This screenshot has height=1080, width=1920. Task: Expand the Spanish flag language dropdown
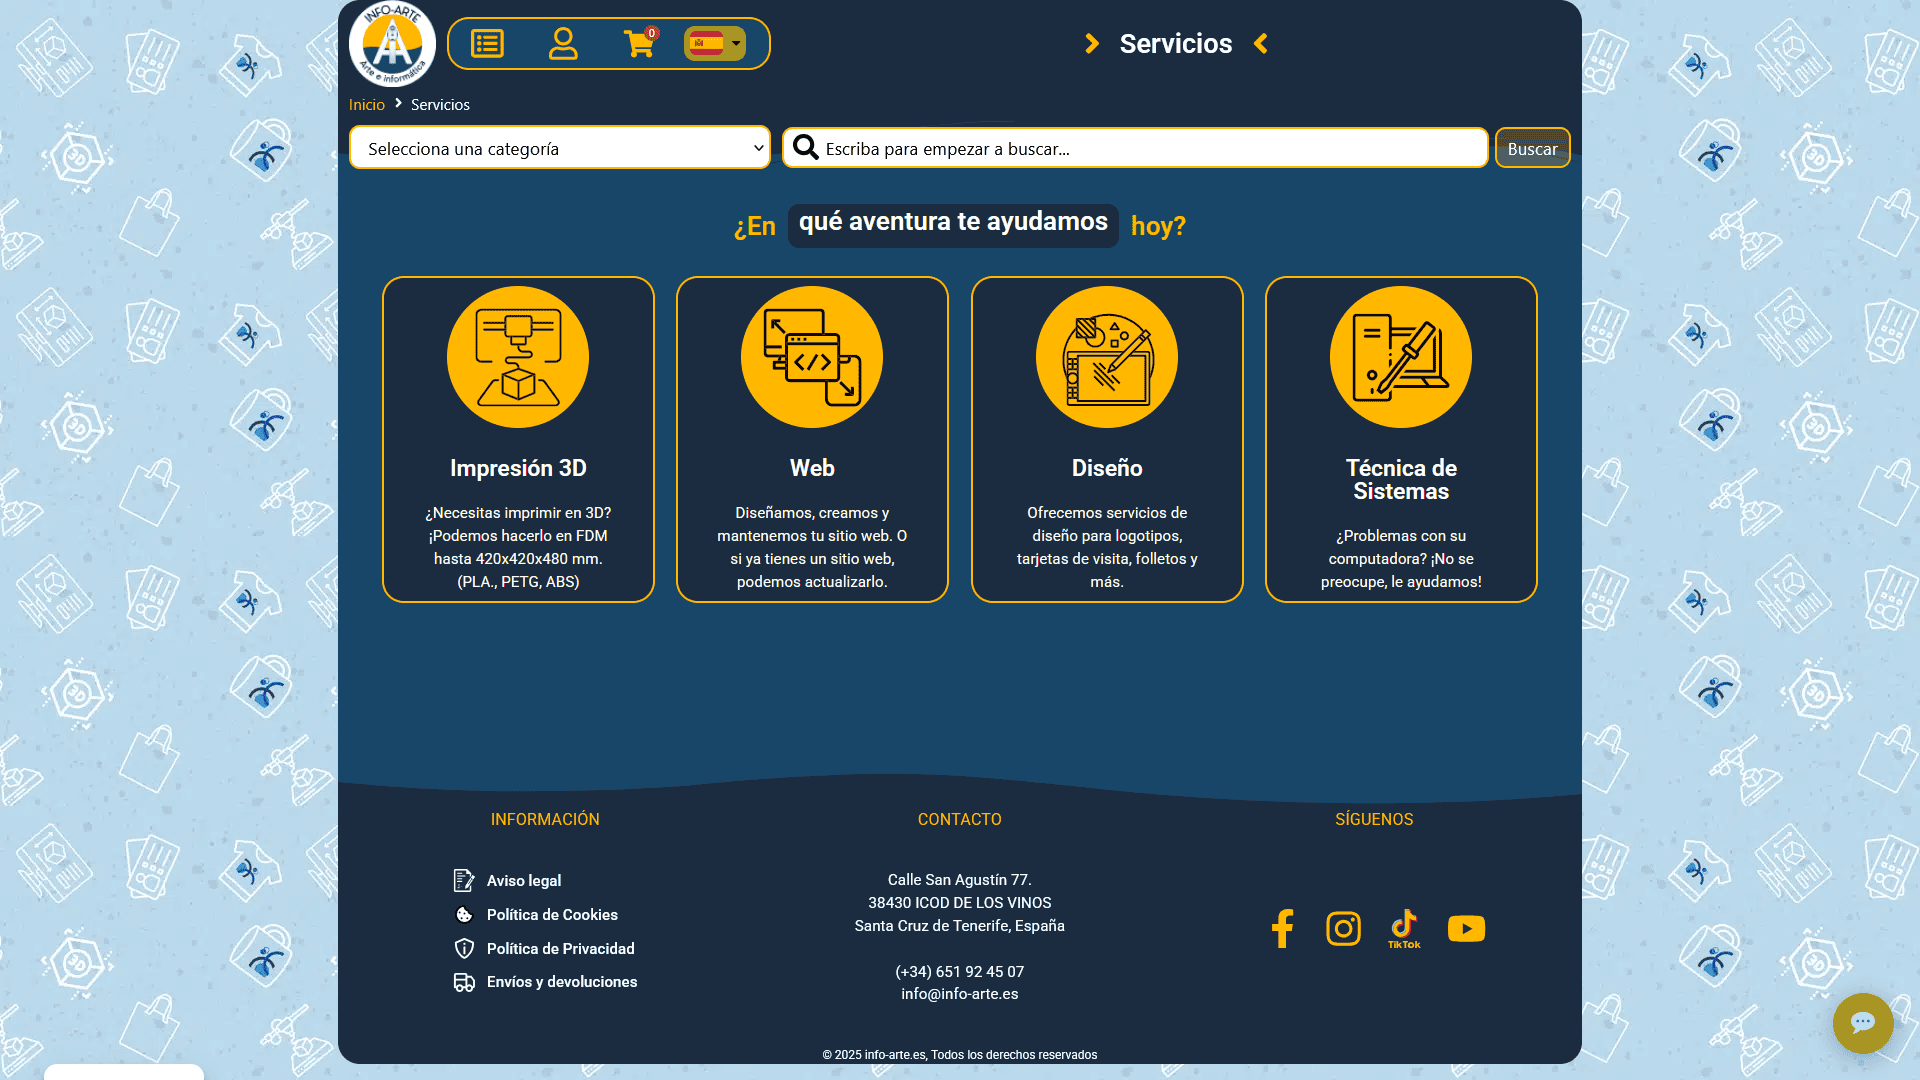click(715, 44)
